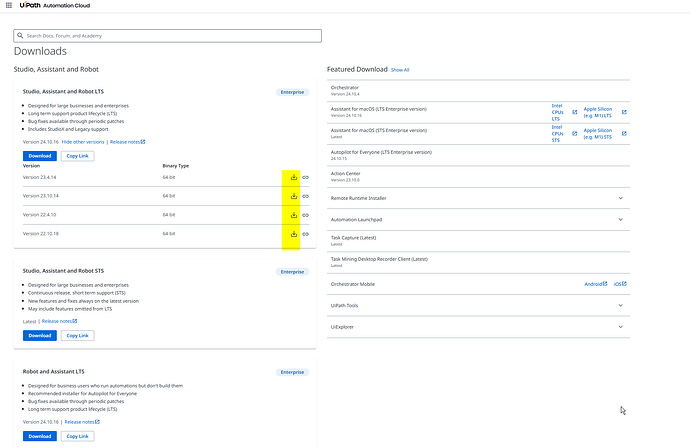The width and height of the screenshot is (690, 447).
Task: Download Version 22.10.18 installer icon
Action: (294, 234)
